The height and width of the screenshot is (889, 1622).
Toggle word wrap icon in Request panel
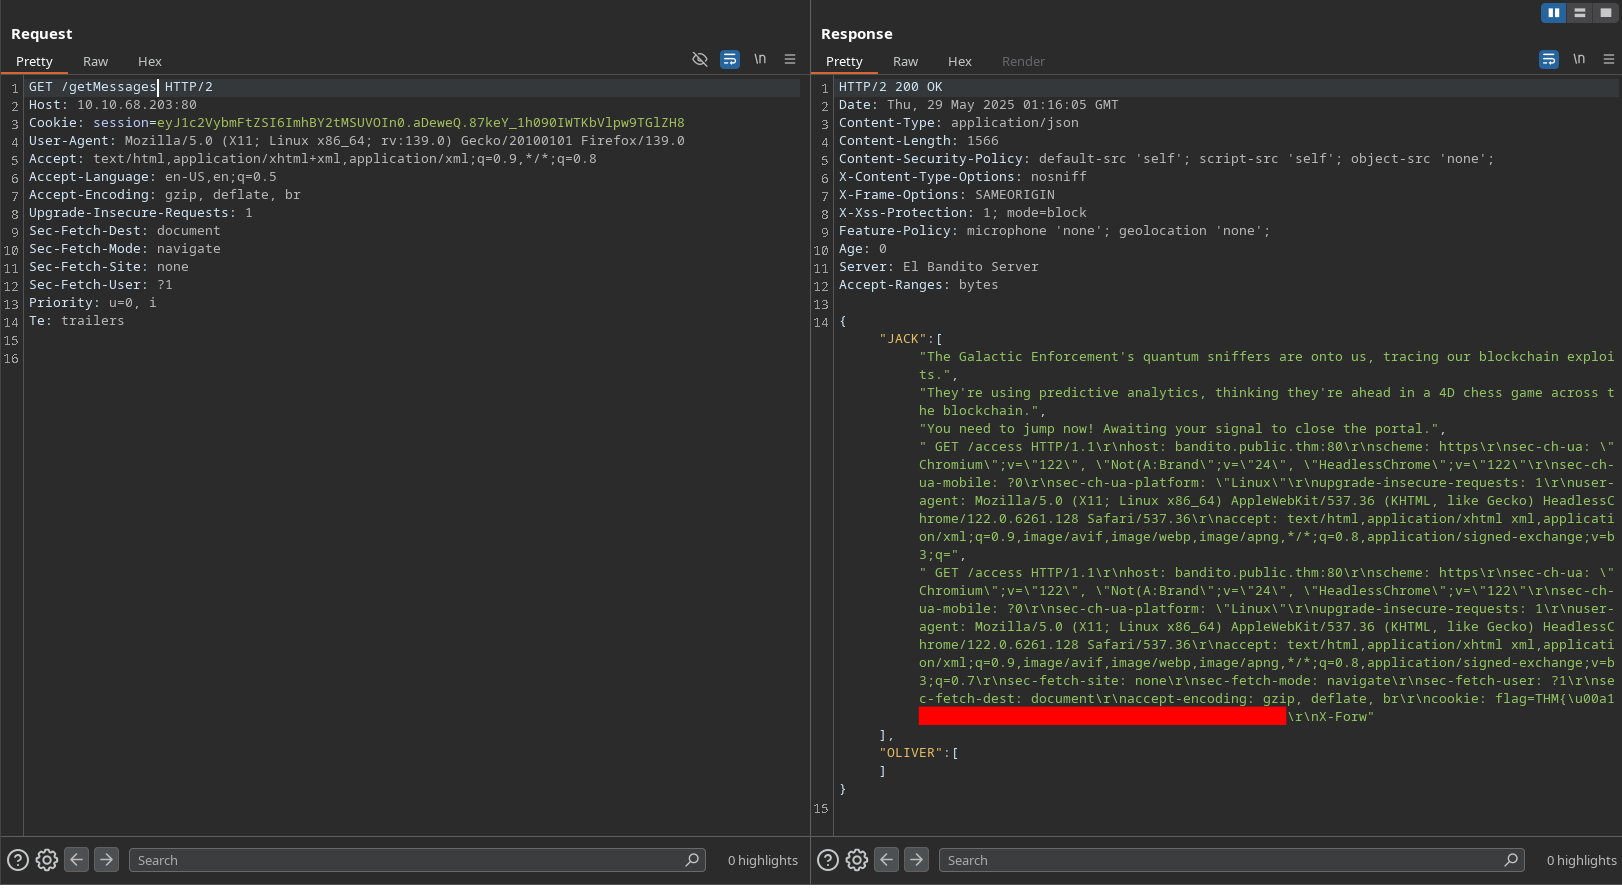pos(730,60)
